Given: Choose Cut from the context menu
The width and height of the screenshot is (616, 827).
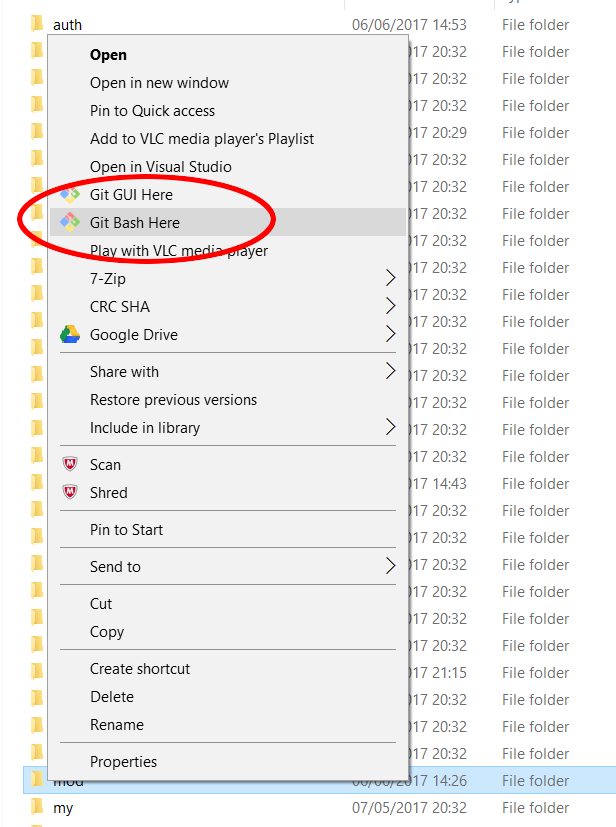Looking at the screenshot, I should 228,603.
